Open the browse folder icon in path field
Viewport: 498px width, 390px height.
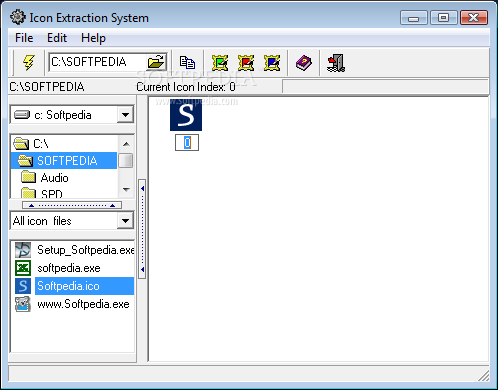156,62
